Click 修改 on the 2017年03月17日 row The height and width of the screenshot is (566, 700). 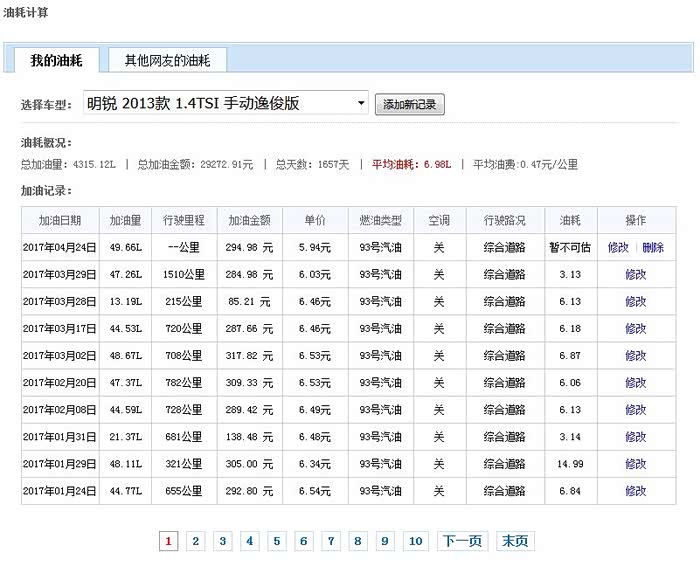tap(635, 328)
